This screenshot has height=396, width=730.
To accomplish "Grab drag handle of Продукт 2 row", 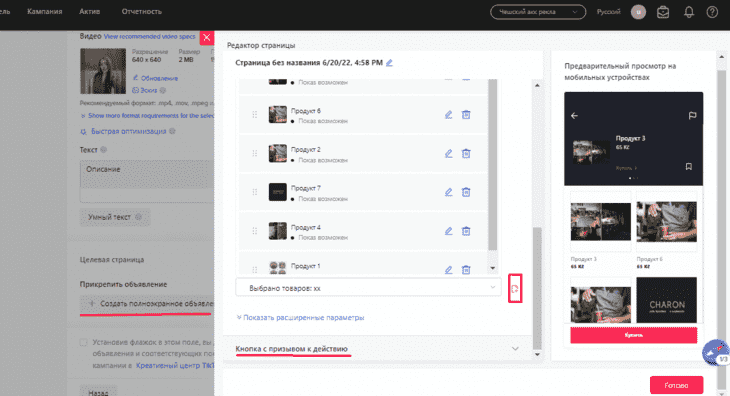I will coord(255,153).
